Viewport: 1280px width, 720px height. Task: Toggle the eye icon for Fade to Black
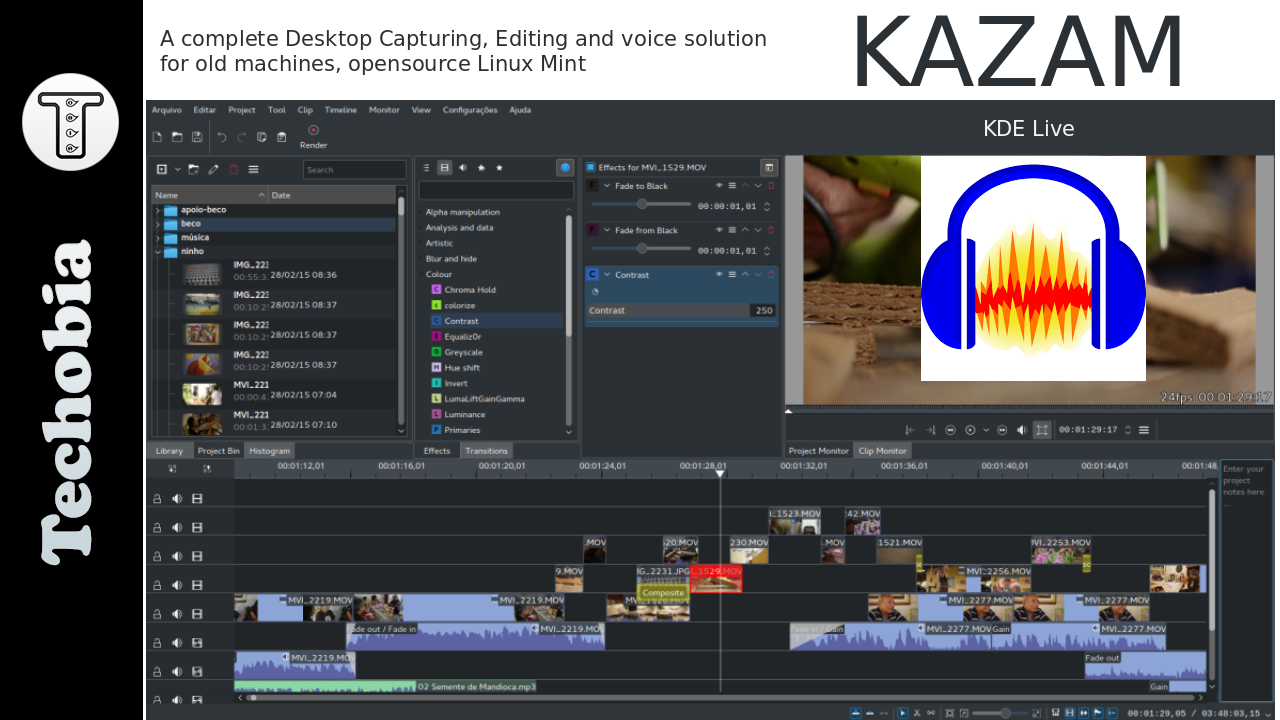[x=718, y=186]
